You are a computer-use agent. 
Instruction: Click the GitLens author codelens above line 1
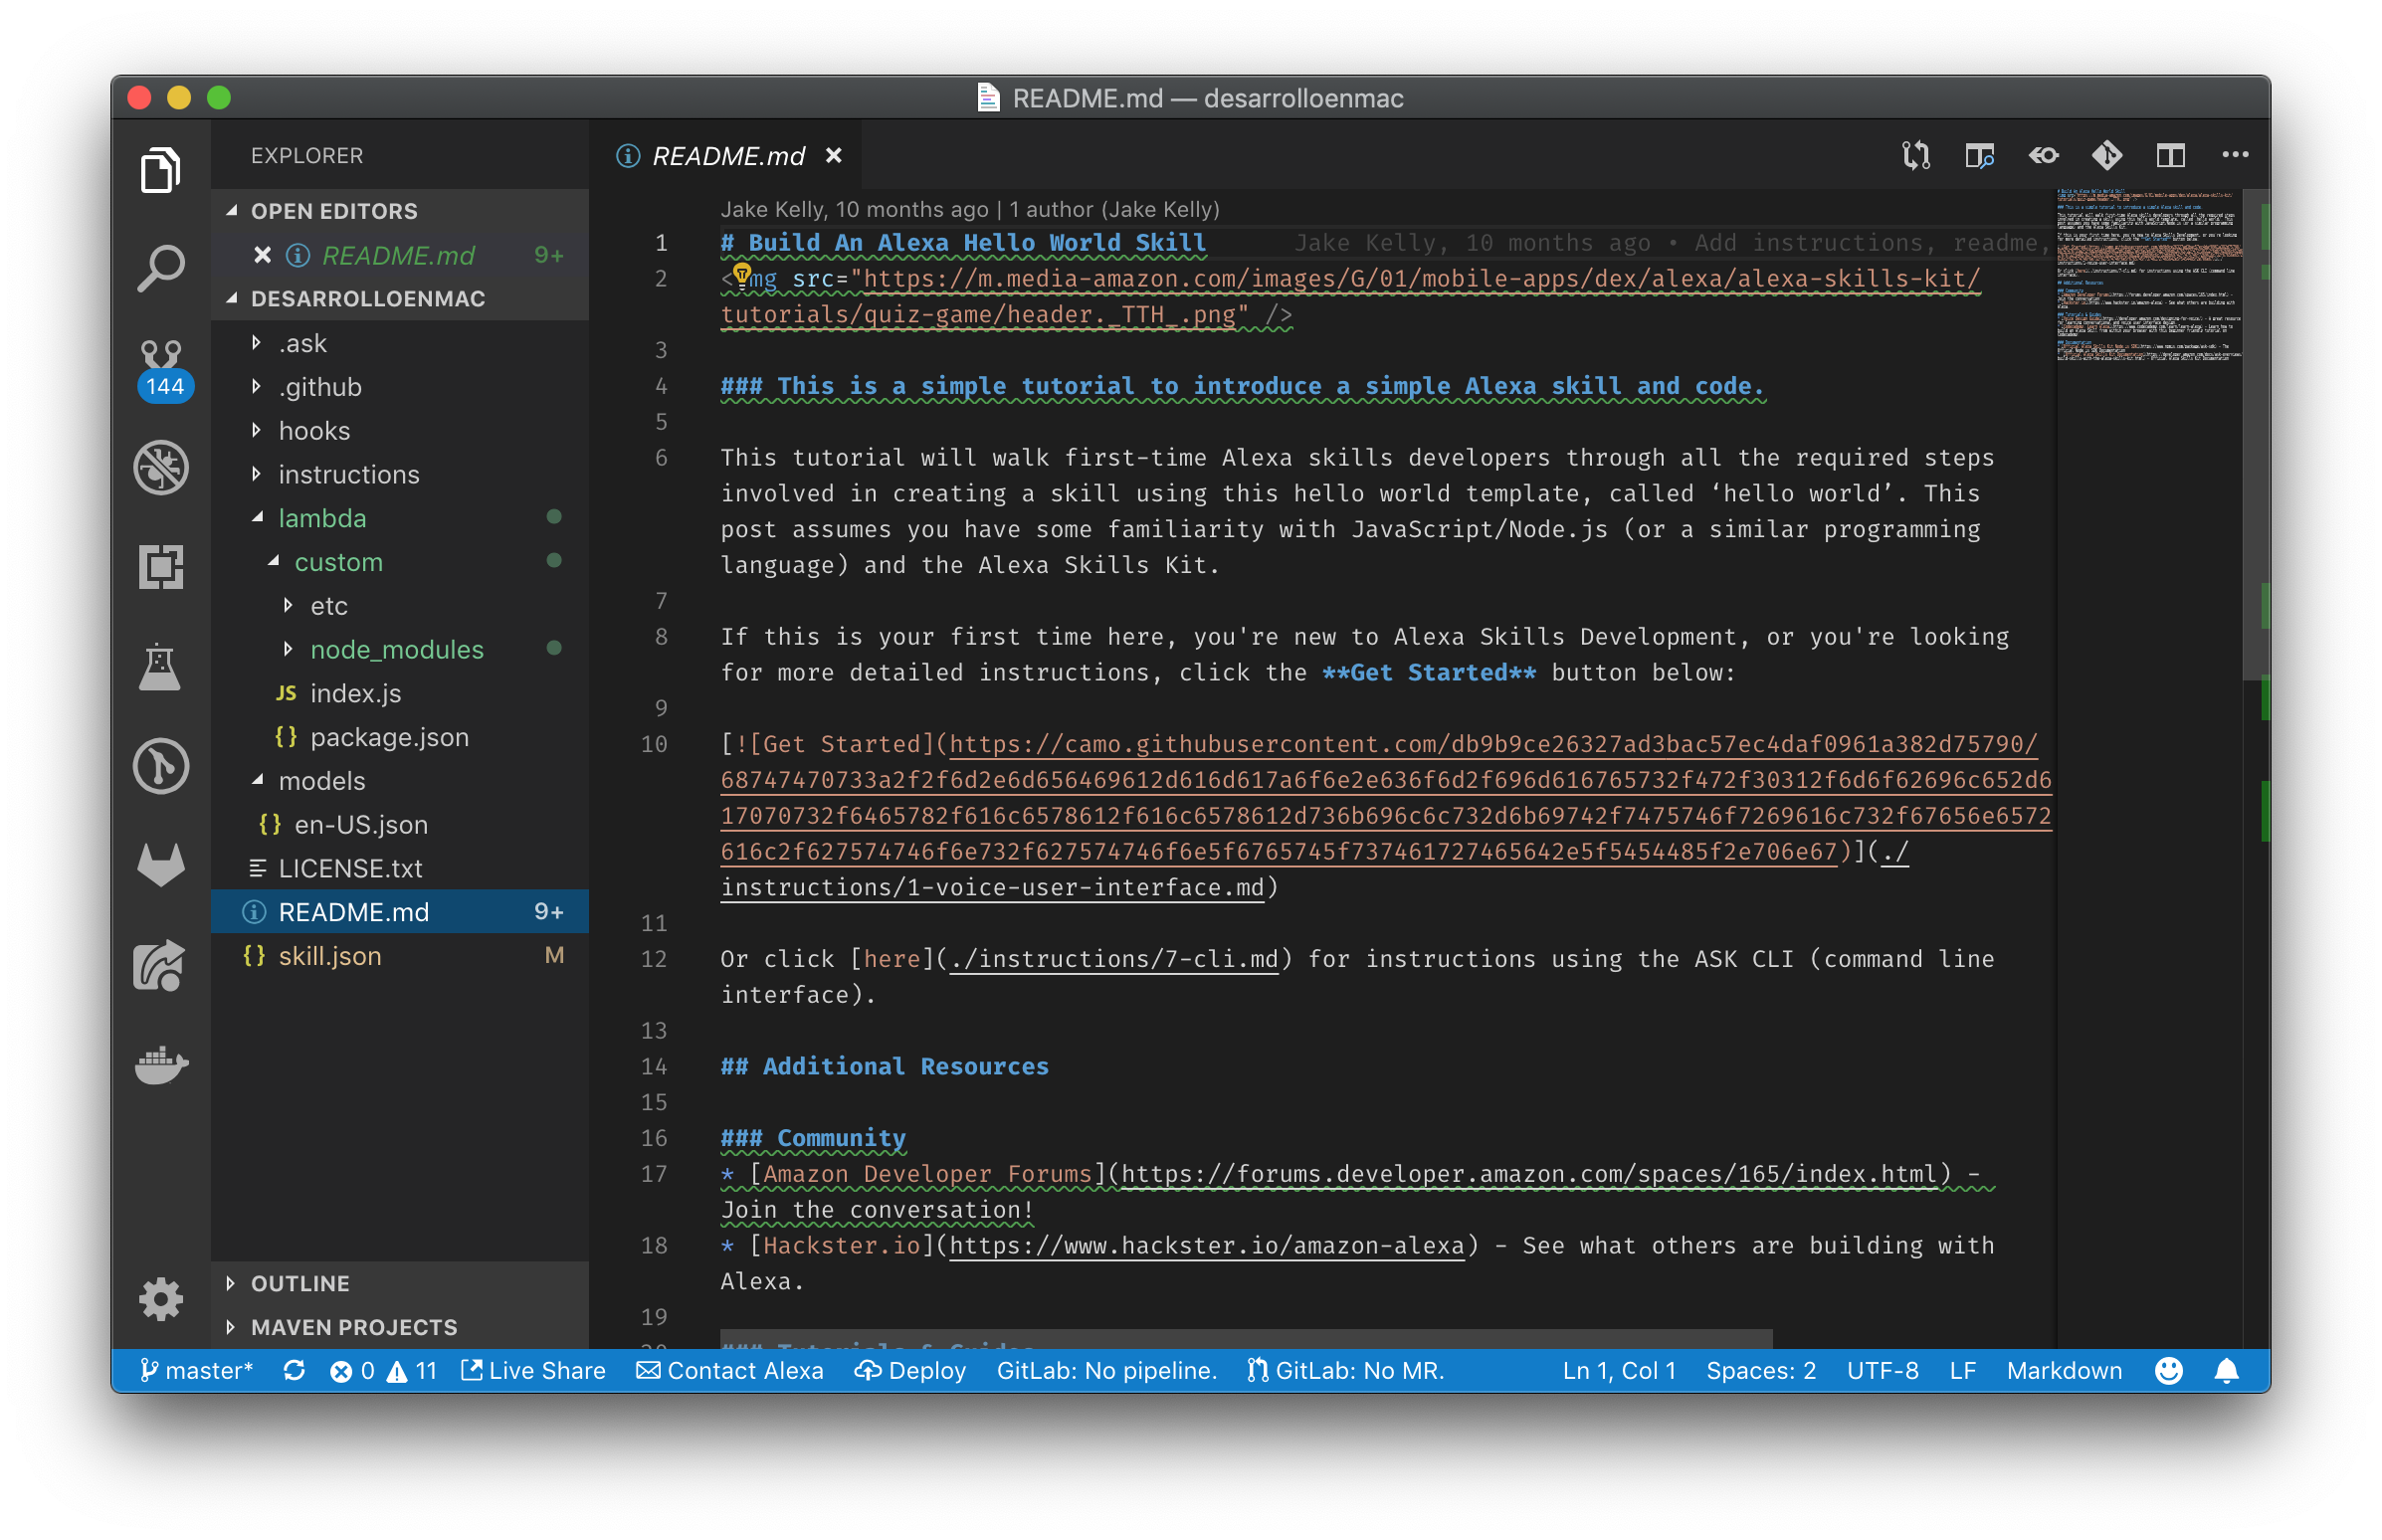(x=970, y=209)
